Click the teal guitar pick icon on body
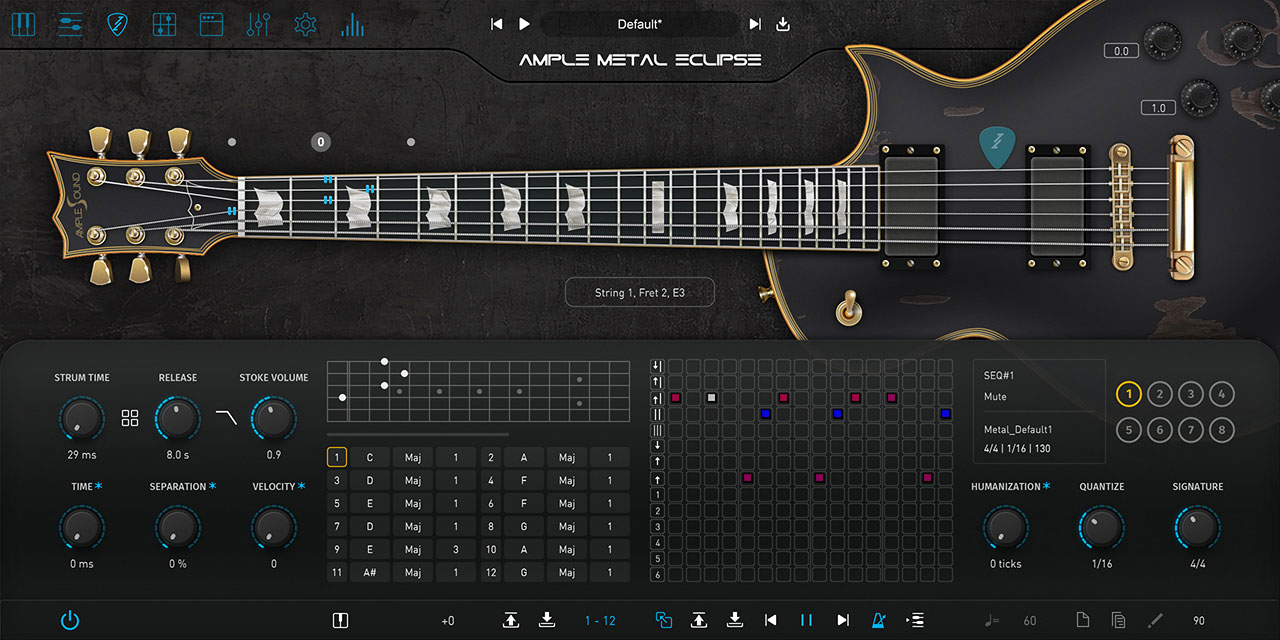The image size is (1280, 640). tap(995, 146)
